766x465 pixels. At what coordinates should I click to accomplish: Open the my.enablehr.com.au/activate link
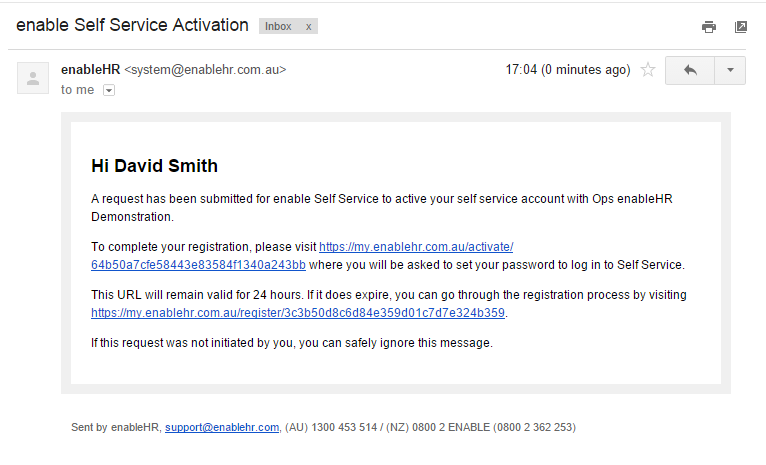point(416,247)
